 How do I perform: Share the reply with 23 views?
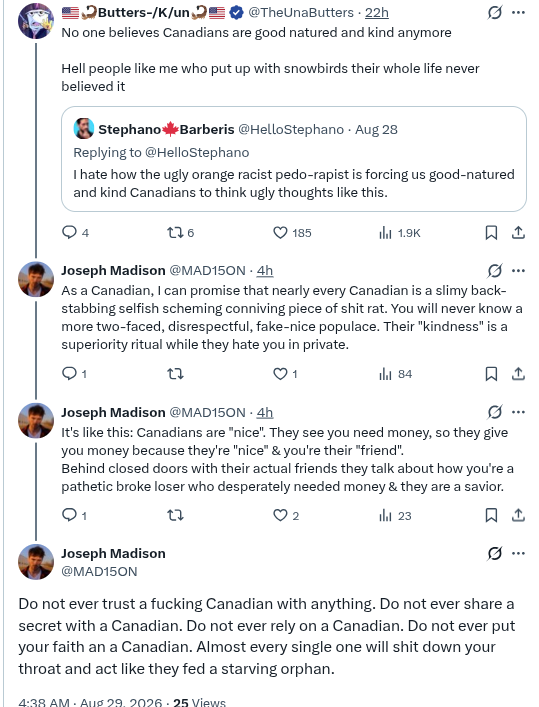tap(518, 515)
